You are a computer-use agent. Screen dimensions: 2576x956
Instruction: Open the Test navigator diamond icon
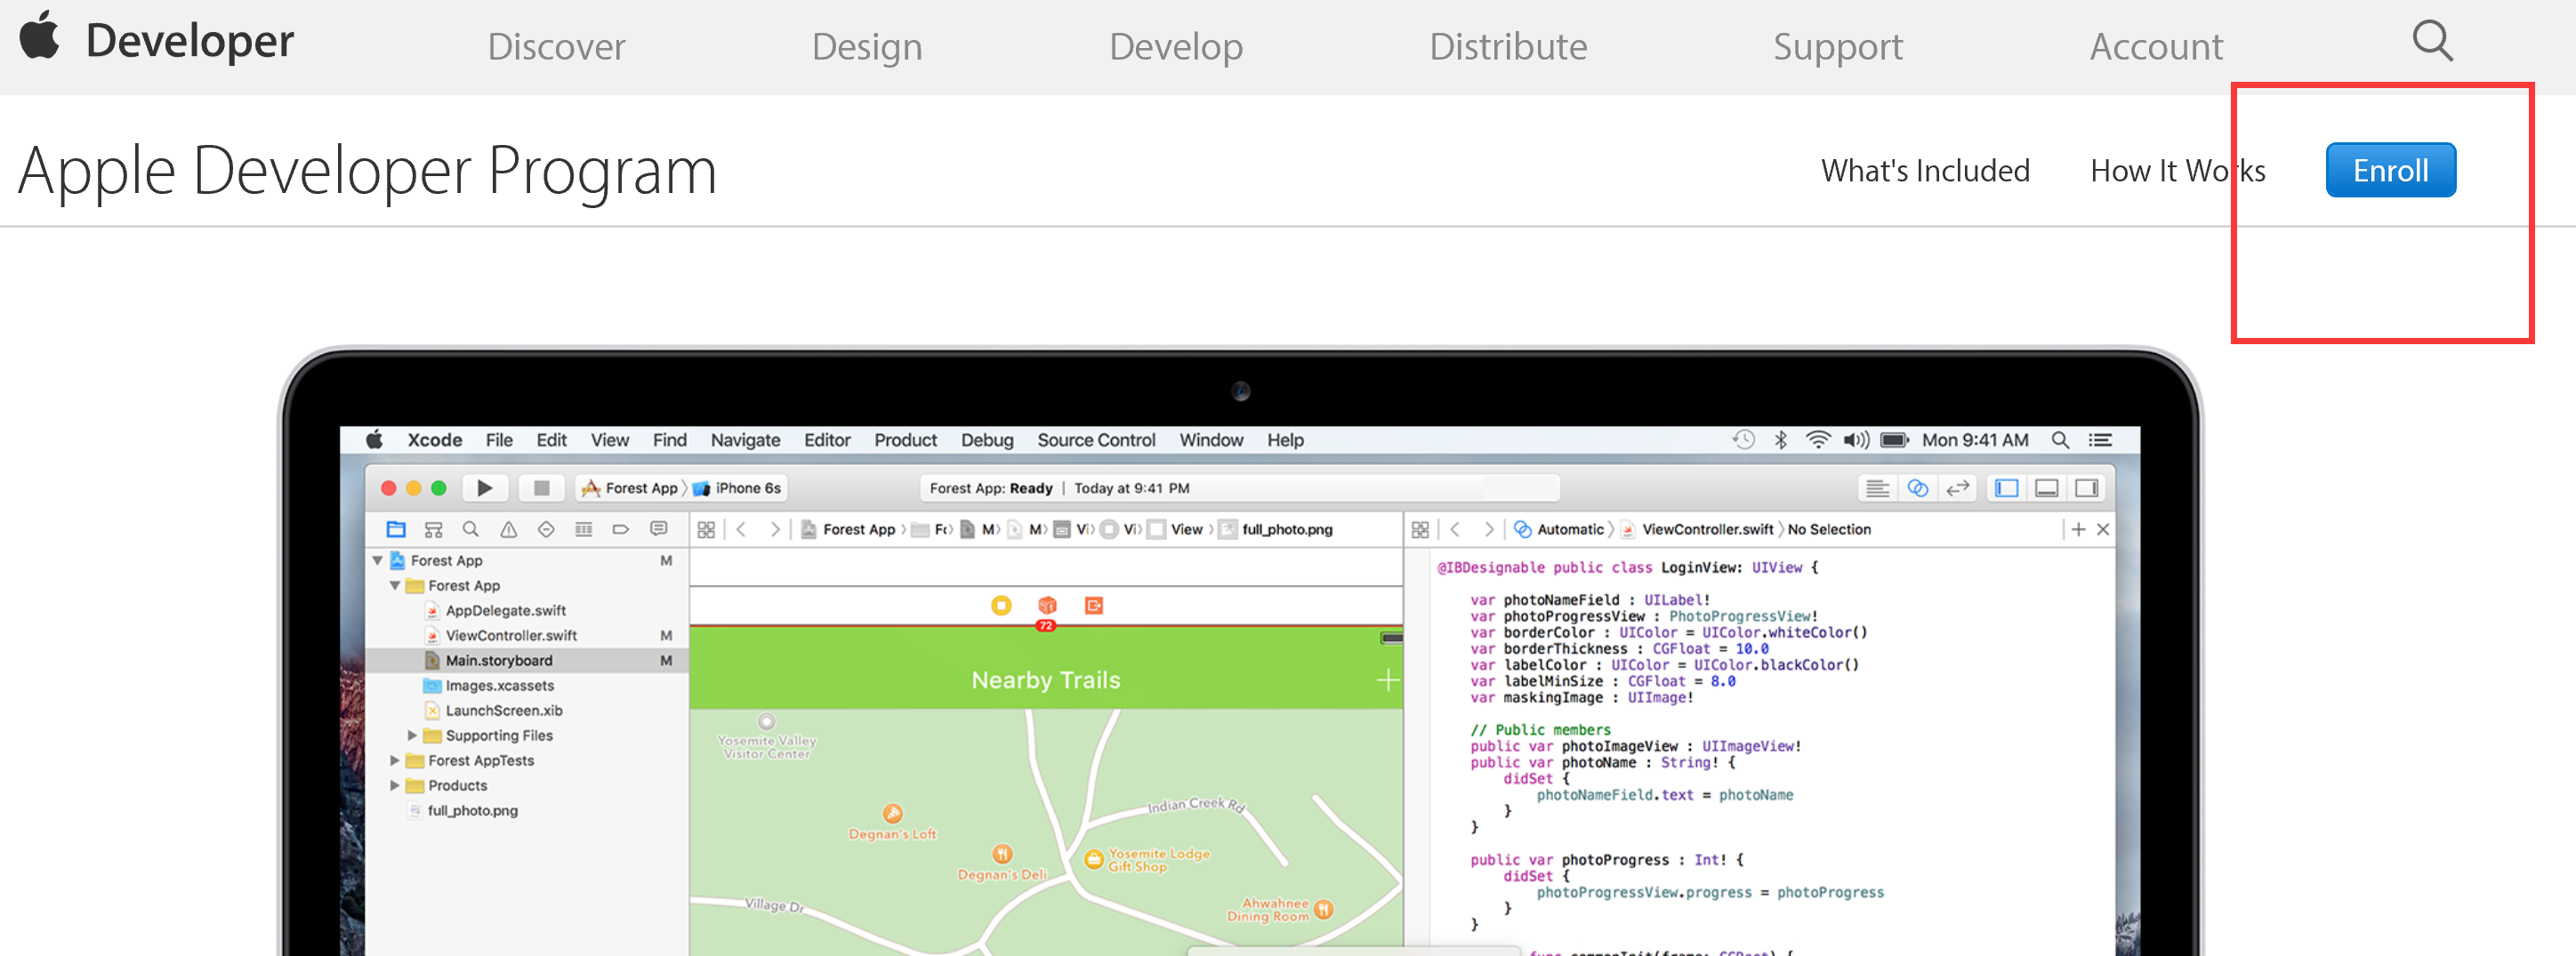point(546,529)
